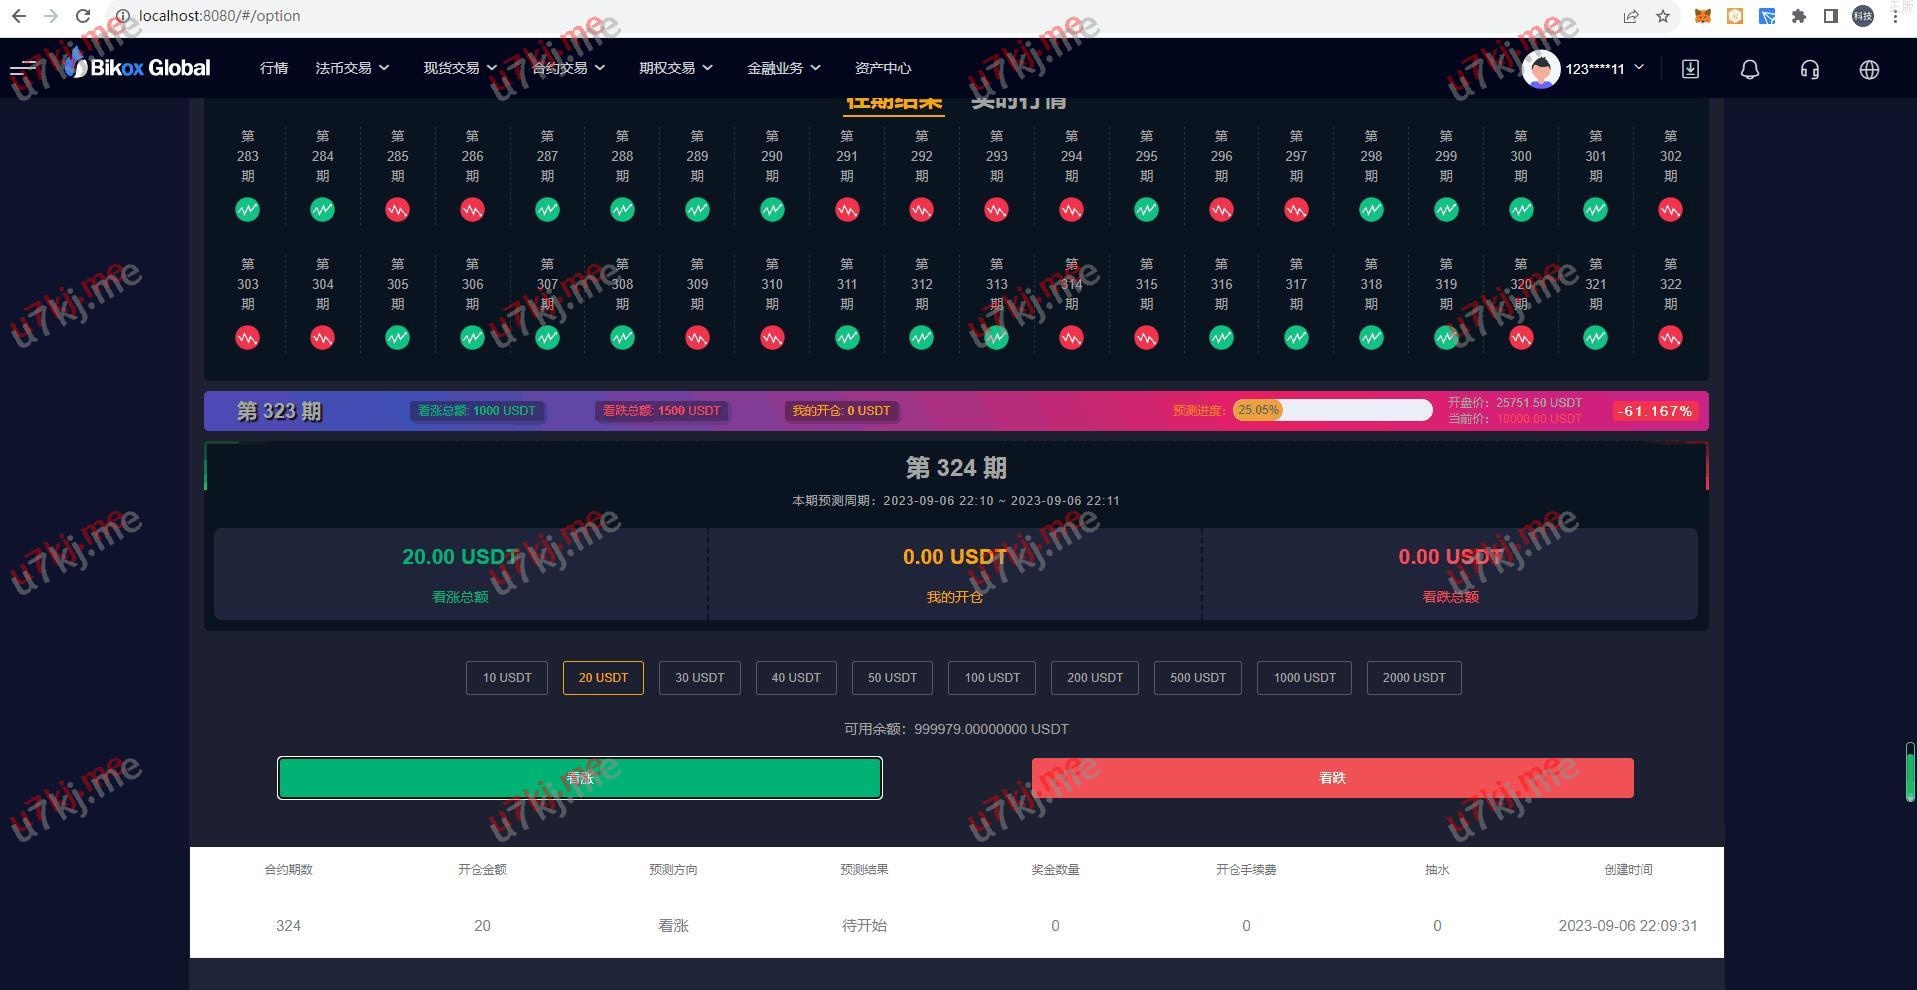Click the red result icon for period 322
This screenshot has height=990, width=1917.
click(1670, 338)
